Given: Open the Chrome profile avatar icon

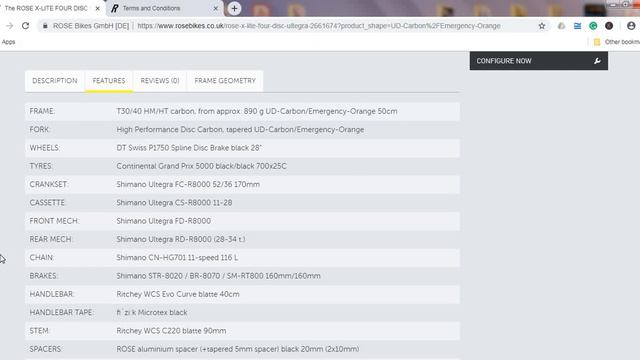Looking at the screenshot, I should 631,26.
